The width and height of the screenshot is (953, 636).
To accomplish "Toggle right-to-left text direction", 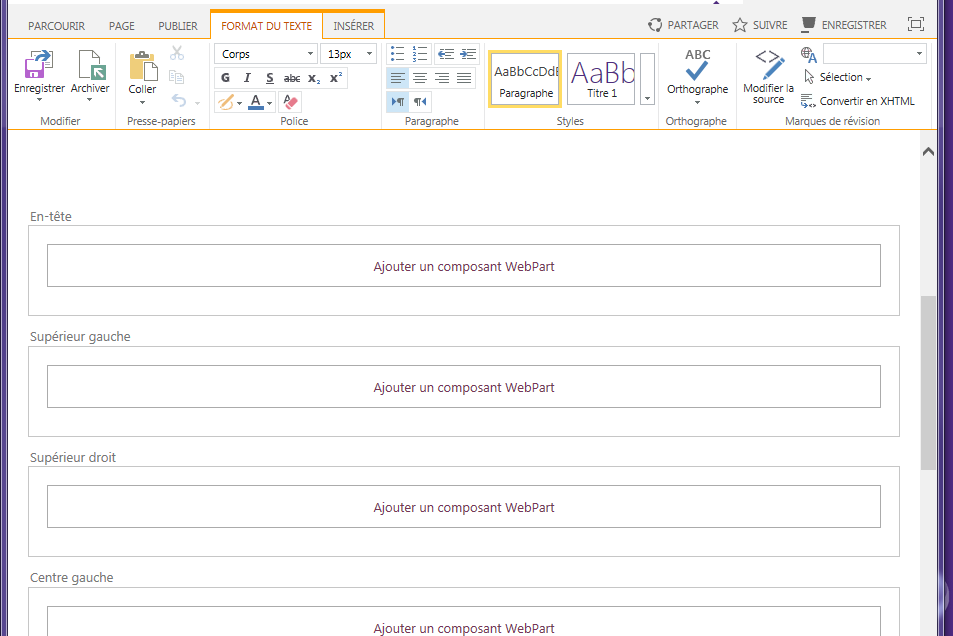I will point(420,102).
